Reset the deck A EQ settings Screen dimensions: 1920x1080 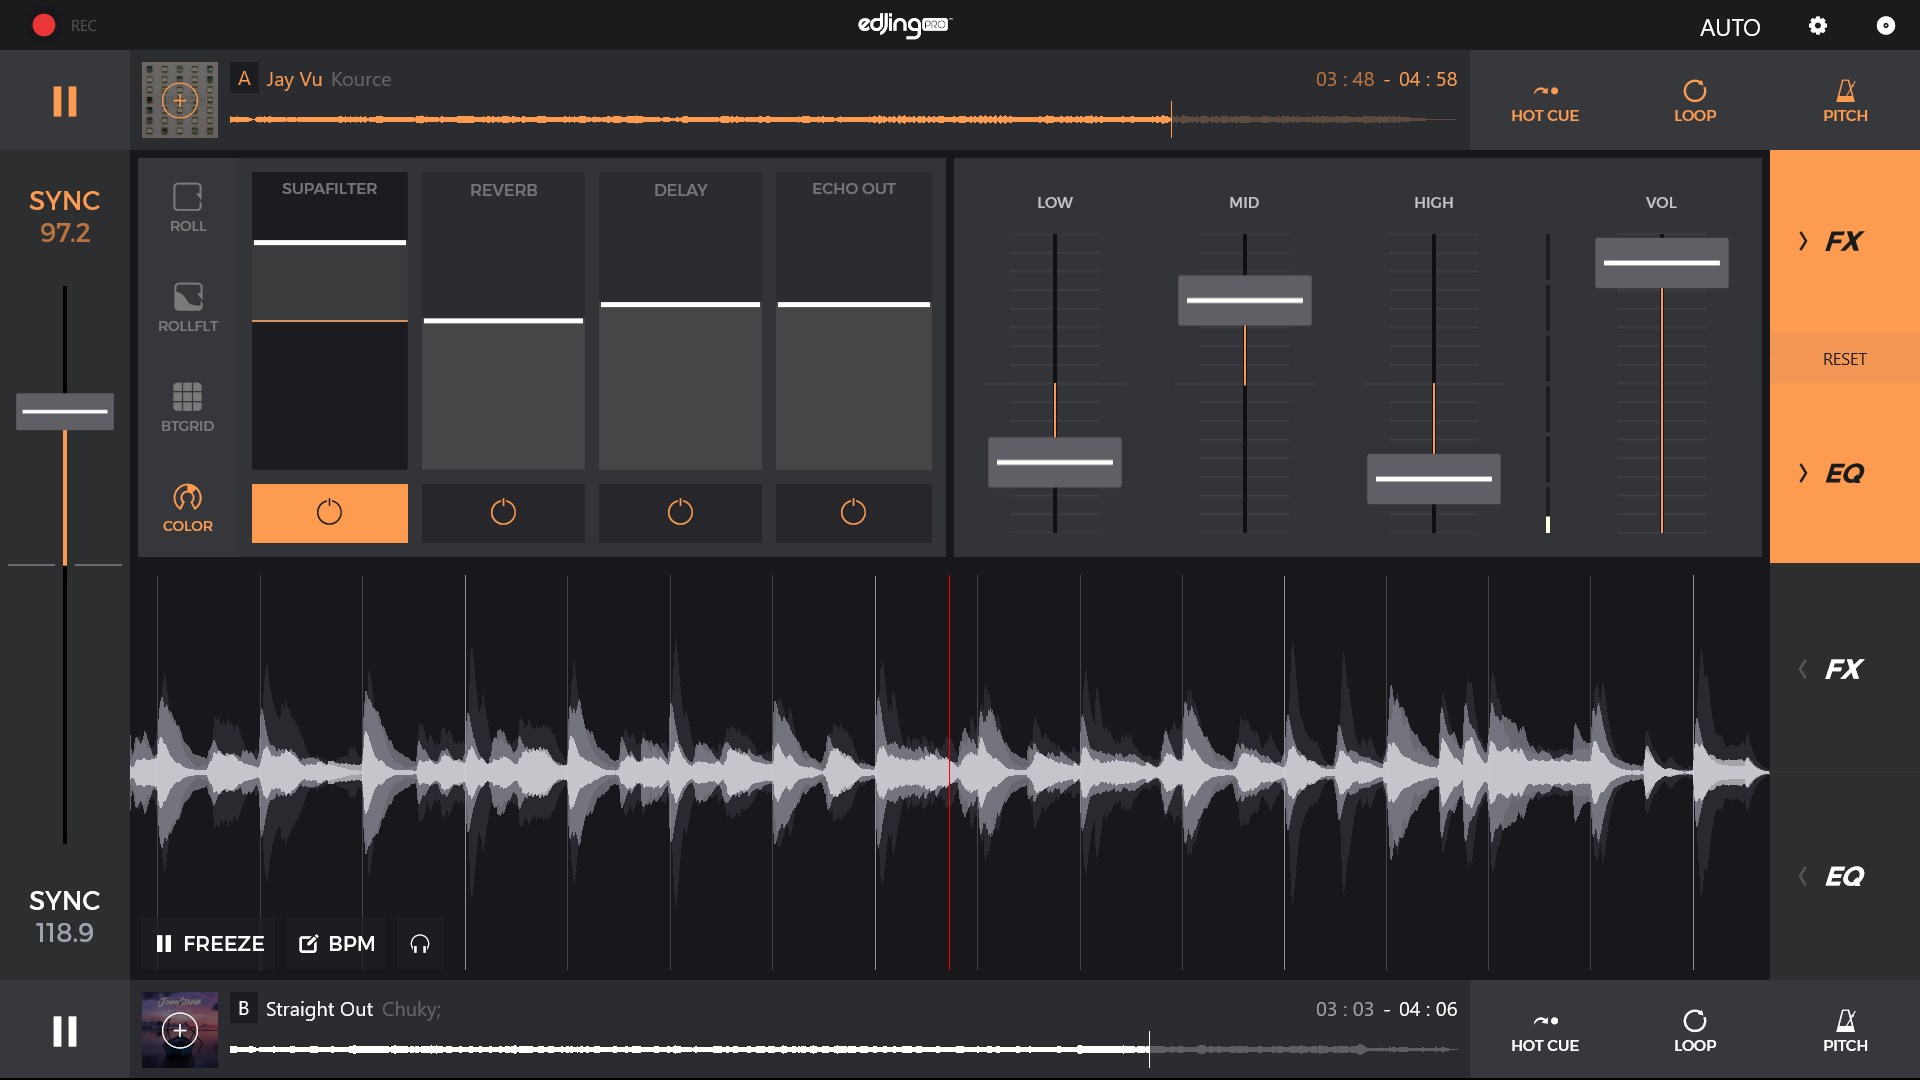[x=1843, y=358]
